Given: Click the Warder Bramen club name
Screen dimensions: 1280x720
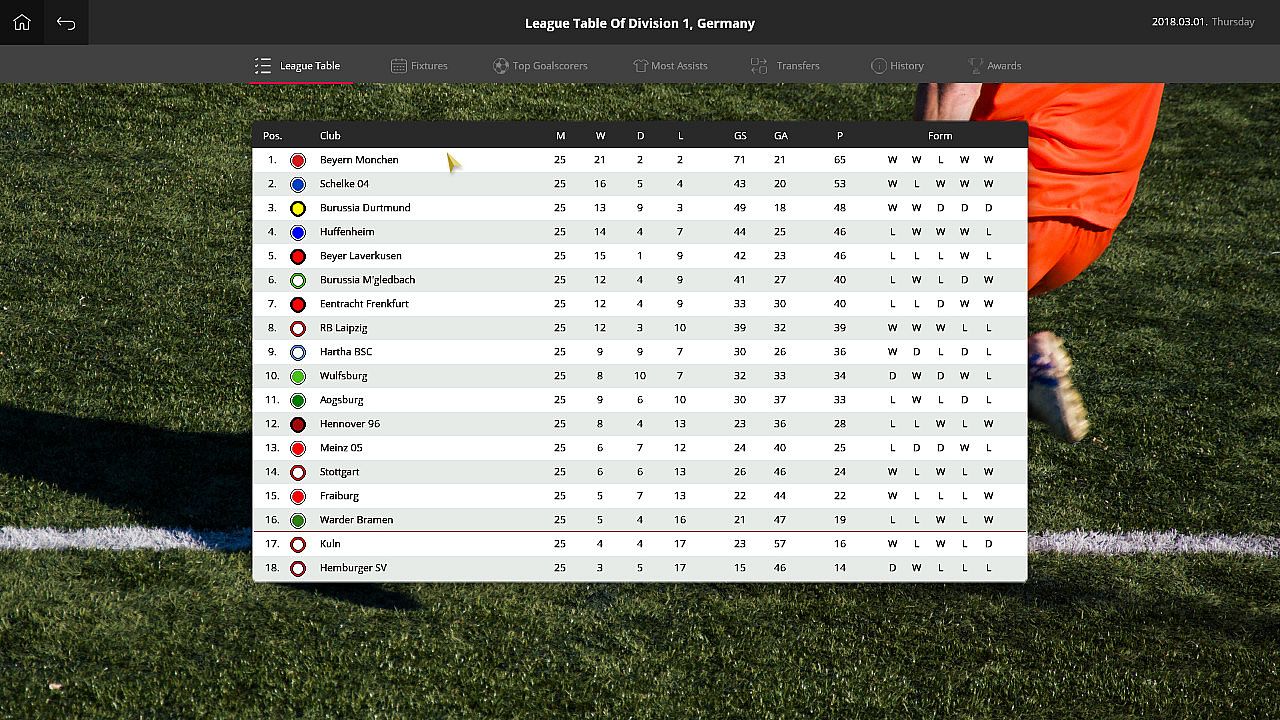Looking at the screenshot, I should click(x=356, y=520).
